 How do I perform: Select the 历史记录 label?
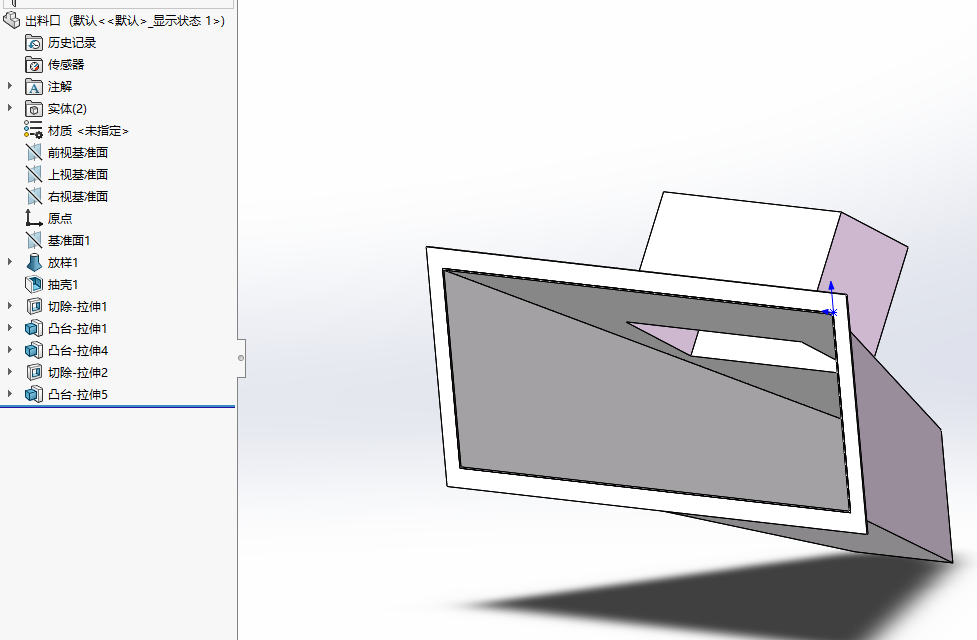pyautogui.click(x=72, y=43)
